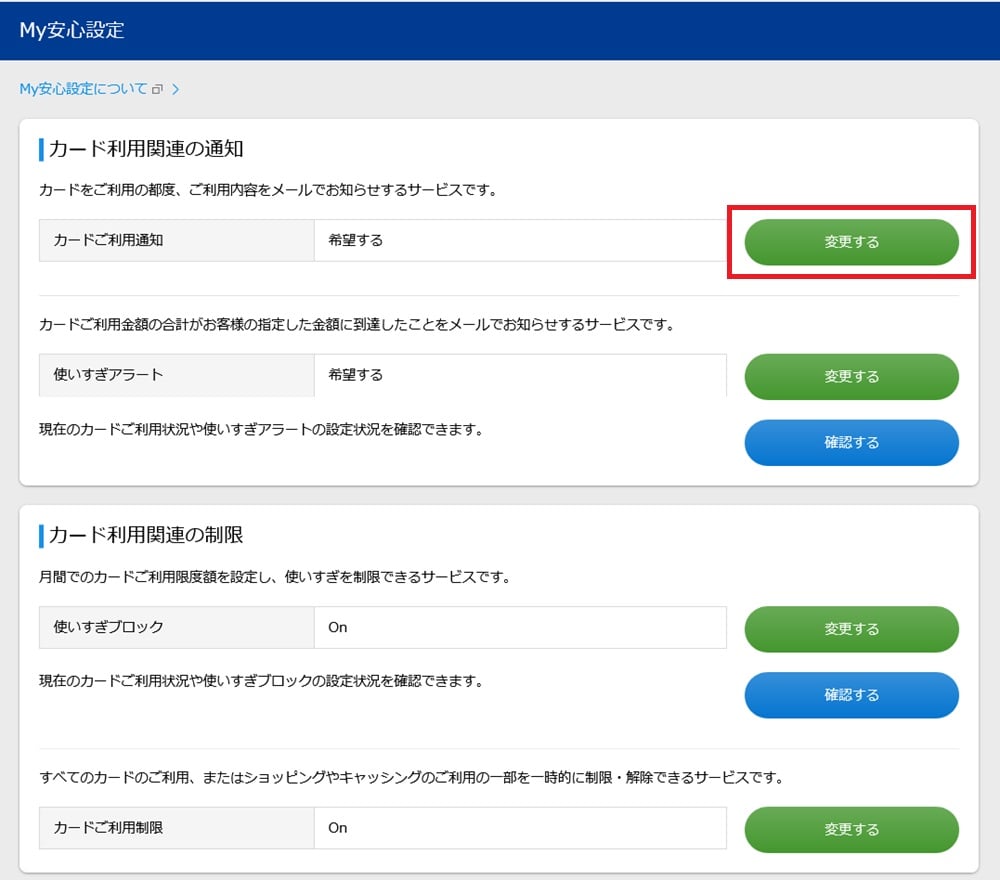Viewport: 1000px width, 880px height.
Task: Click the description starting カードをご利用の都度
Action: [x=268, y=189]
